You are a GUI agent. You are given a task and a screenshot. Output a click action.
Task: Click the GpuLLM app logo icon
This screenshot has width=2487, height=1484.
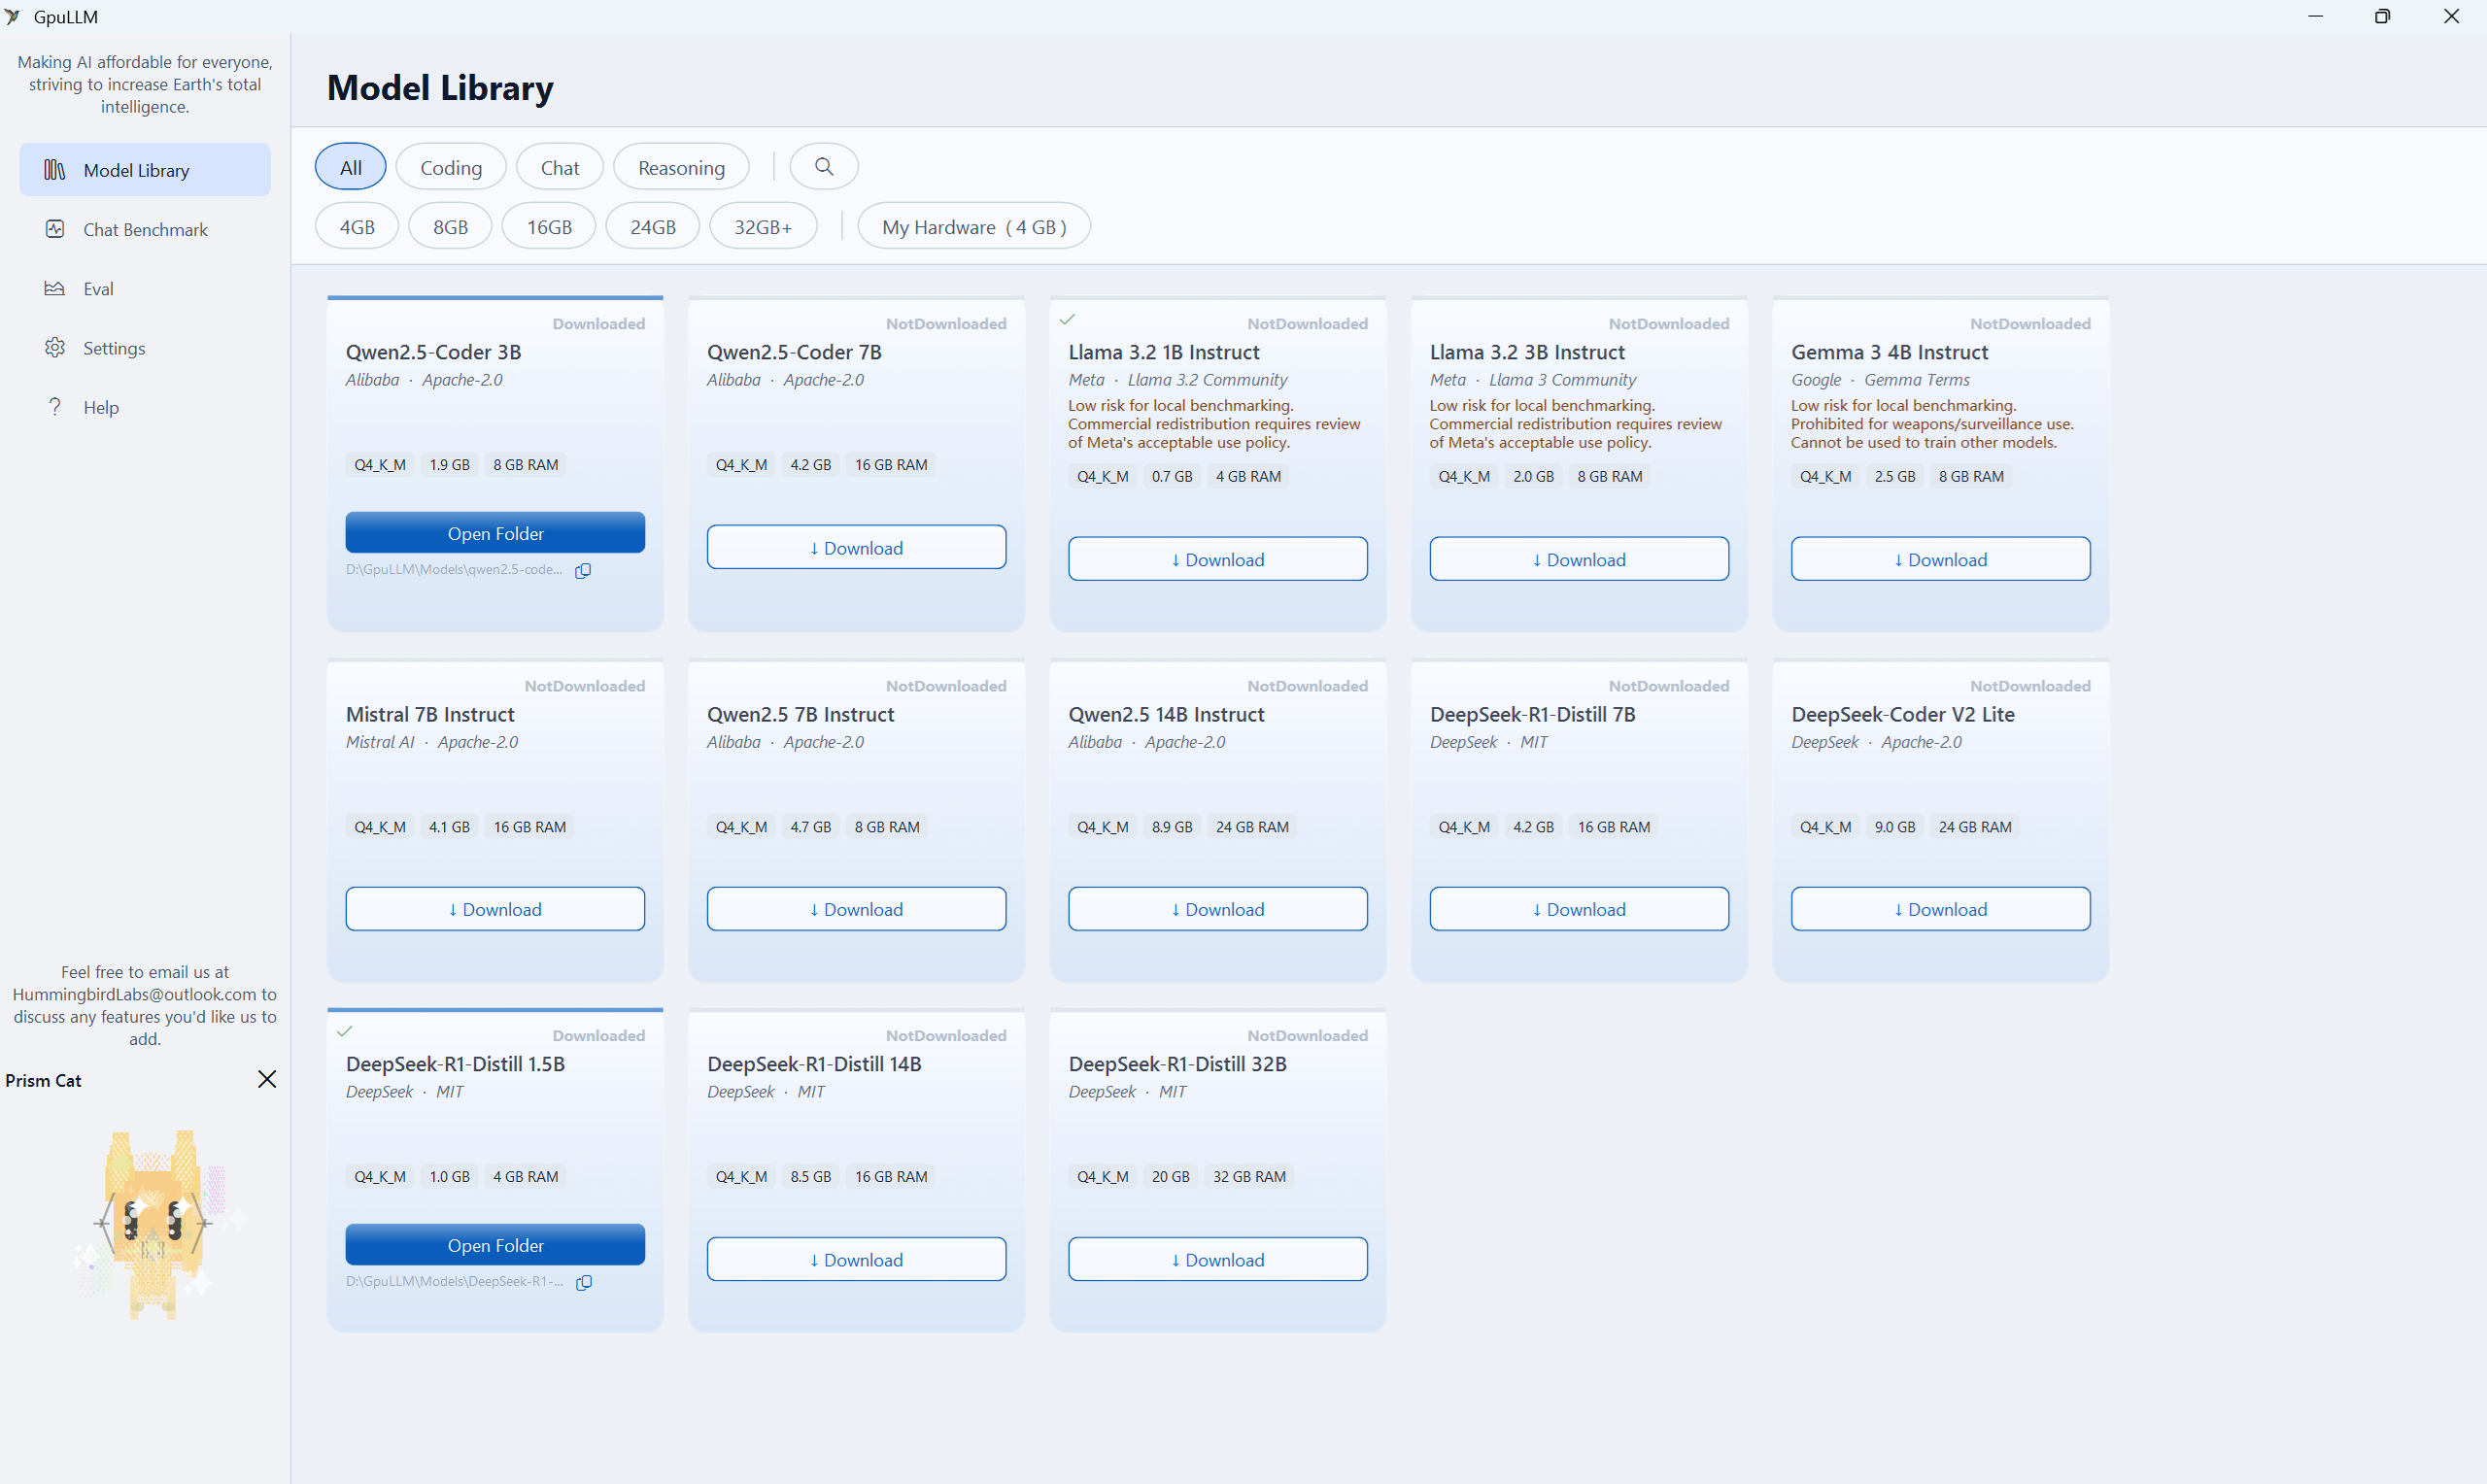click(x=13, y=16)
